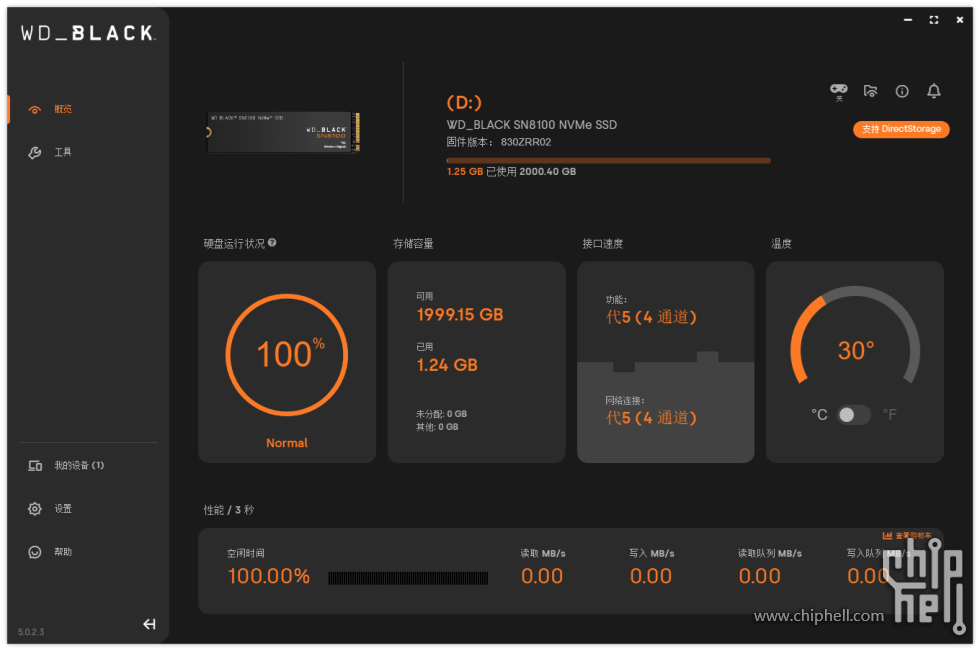
Task: Toggle gaming mode controller icon
Action: [838, 91]
